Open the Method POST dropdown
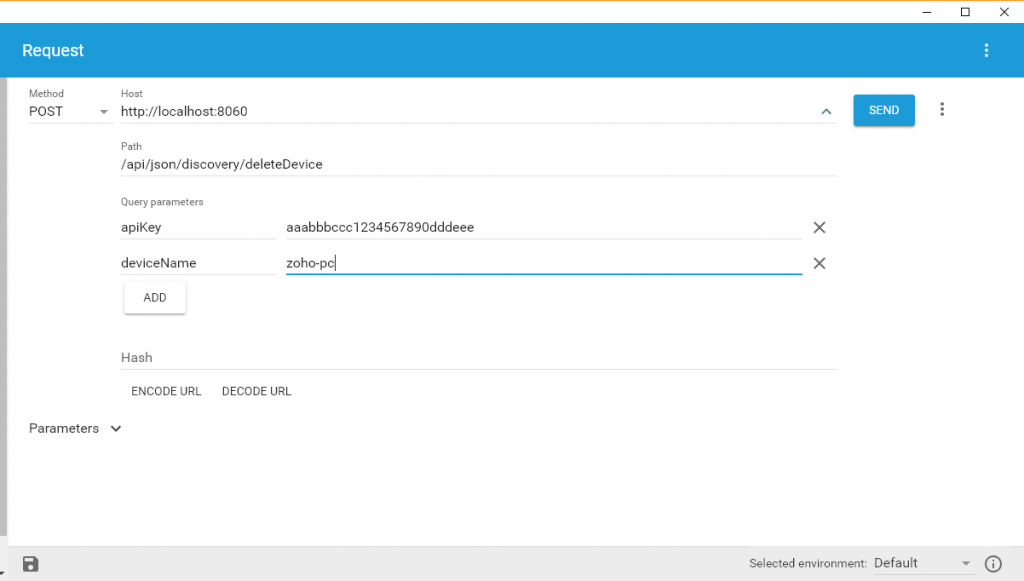1024x581 pixels. coord(69,112)
